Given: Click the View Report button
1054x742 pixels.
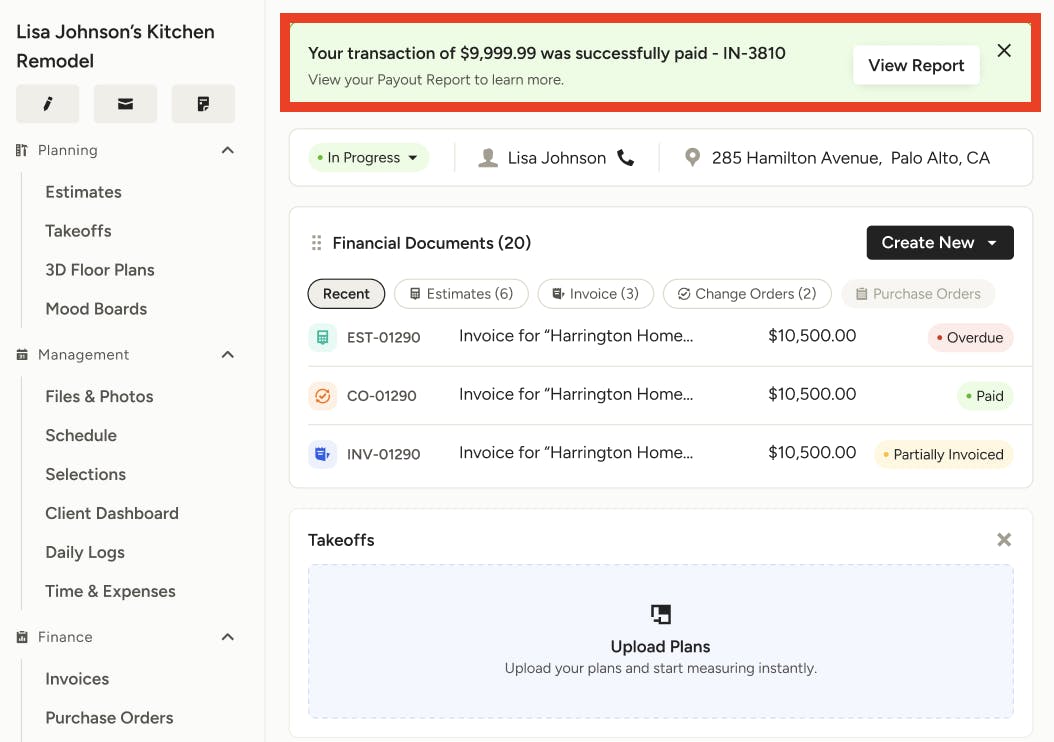Looking at the screenshot, I should click(915, 65).
